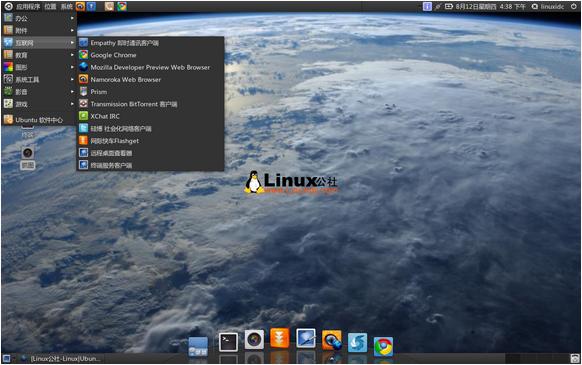Viewport: 582px width, 365px height.
Task: Click the power session button
Action: [573, 6]
